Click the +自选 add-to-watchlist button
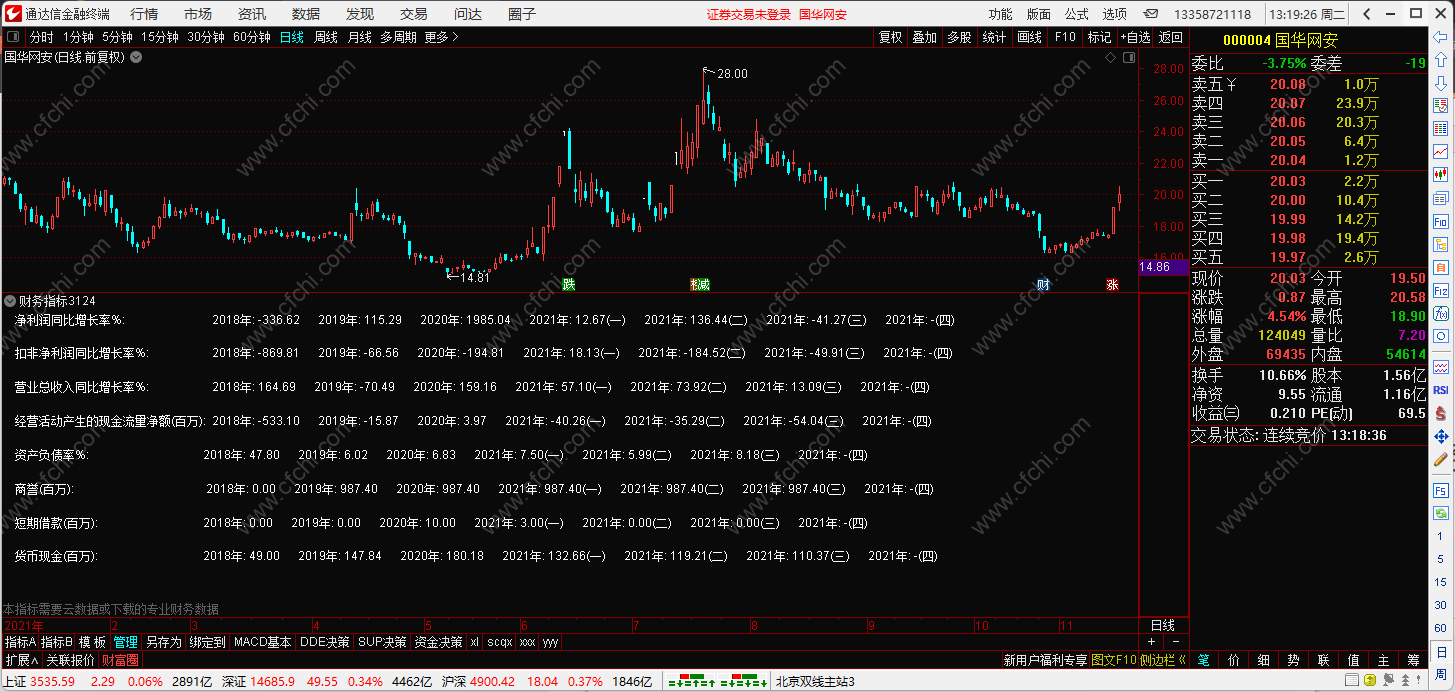 click(x=1135, y=37)
